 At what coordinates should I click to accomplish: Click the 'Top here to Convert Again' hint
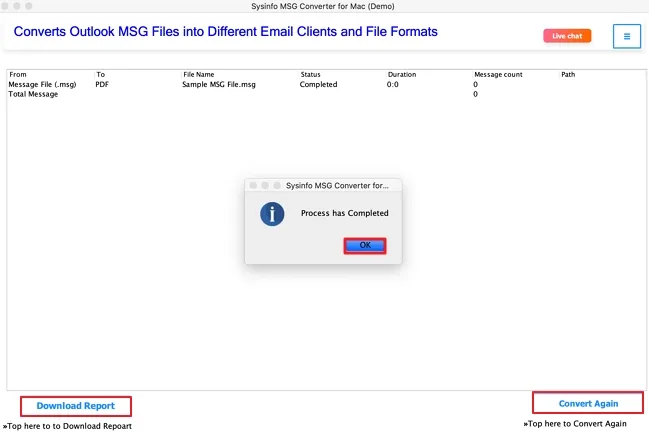point(575,424)
